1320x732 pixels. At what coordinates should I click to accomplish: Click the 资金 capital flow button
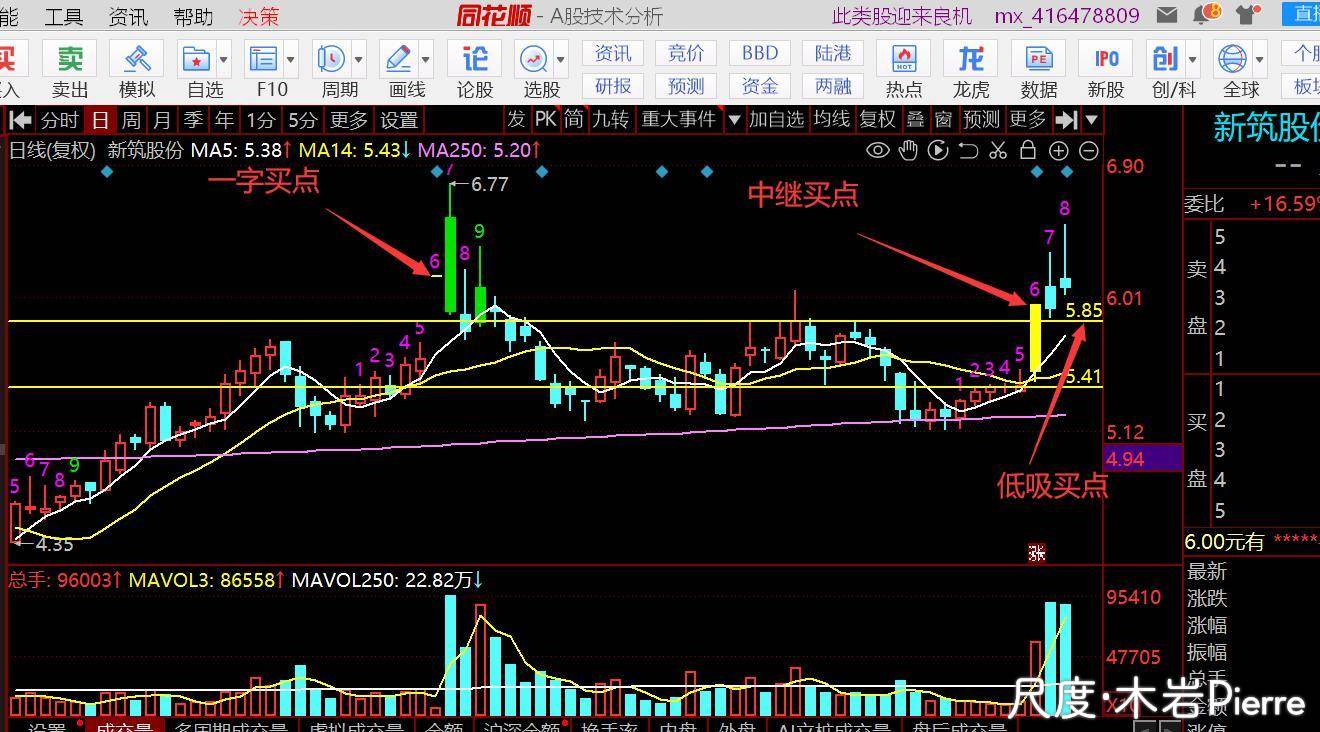click(x=759, y=86)
